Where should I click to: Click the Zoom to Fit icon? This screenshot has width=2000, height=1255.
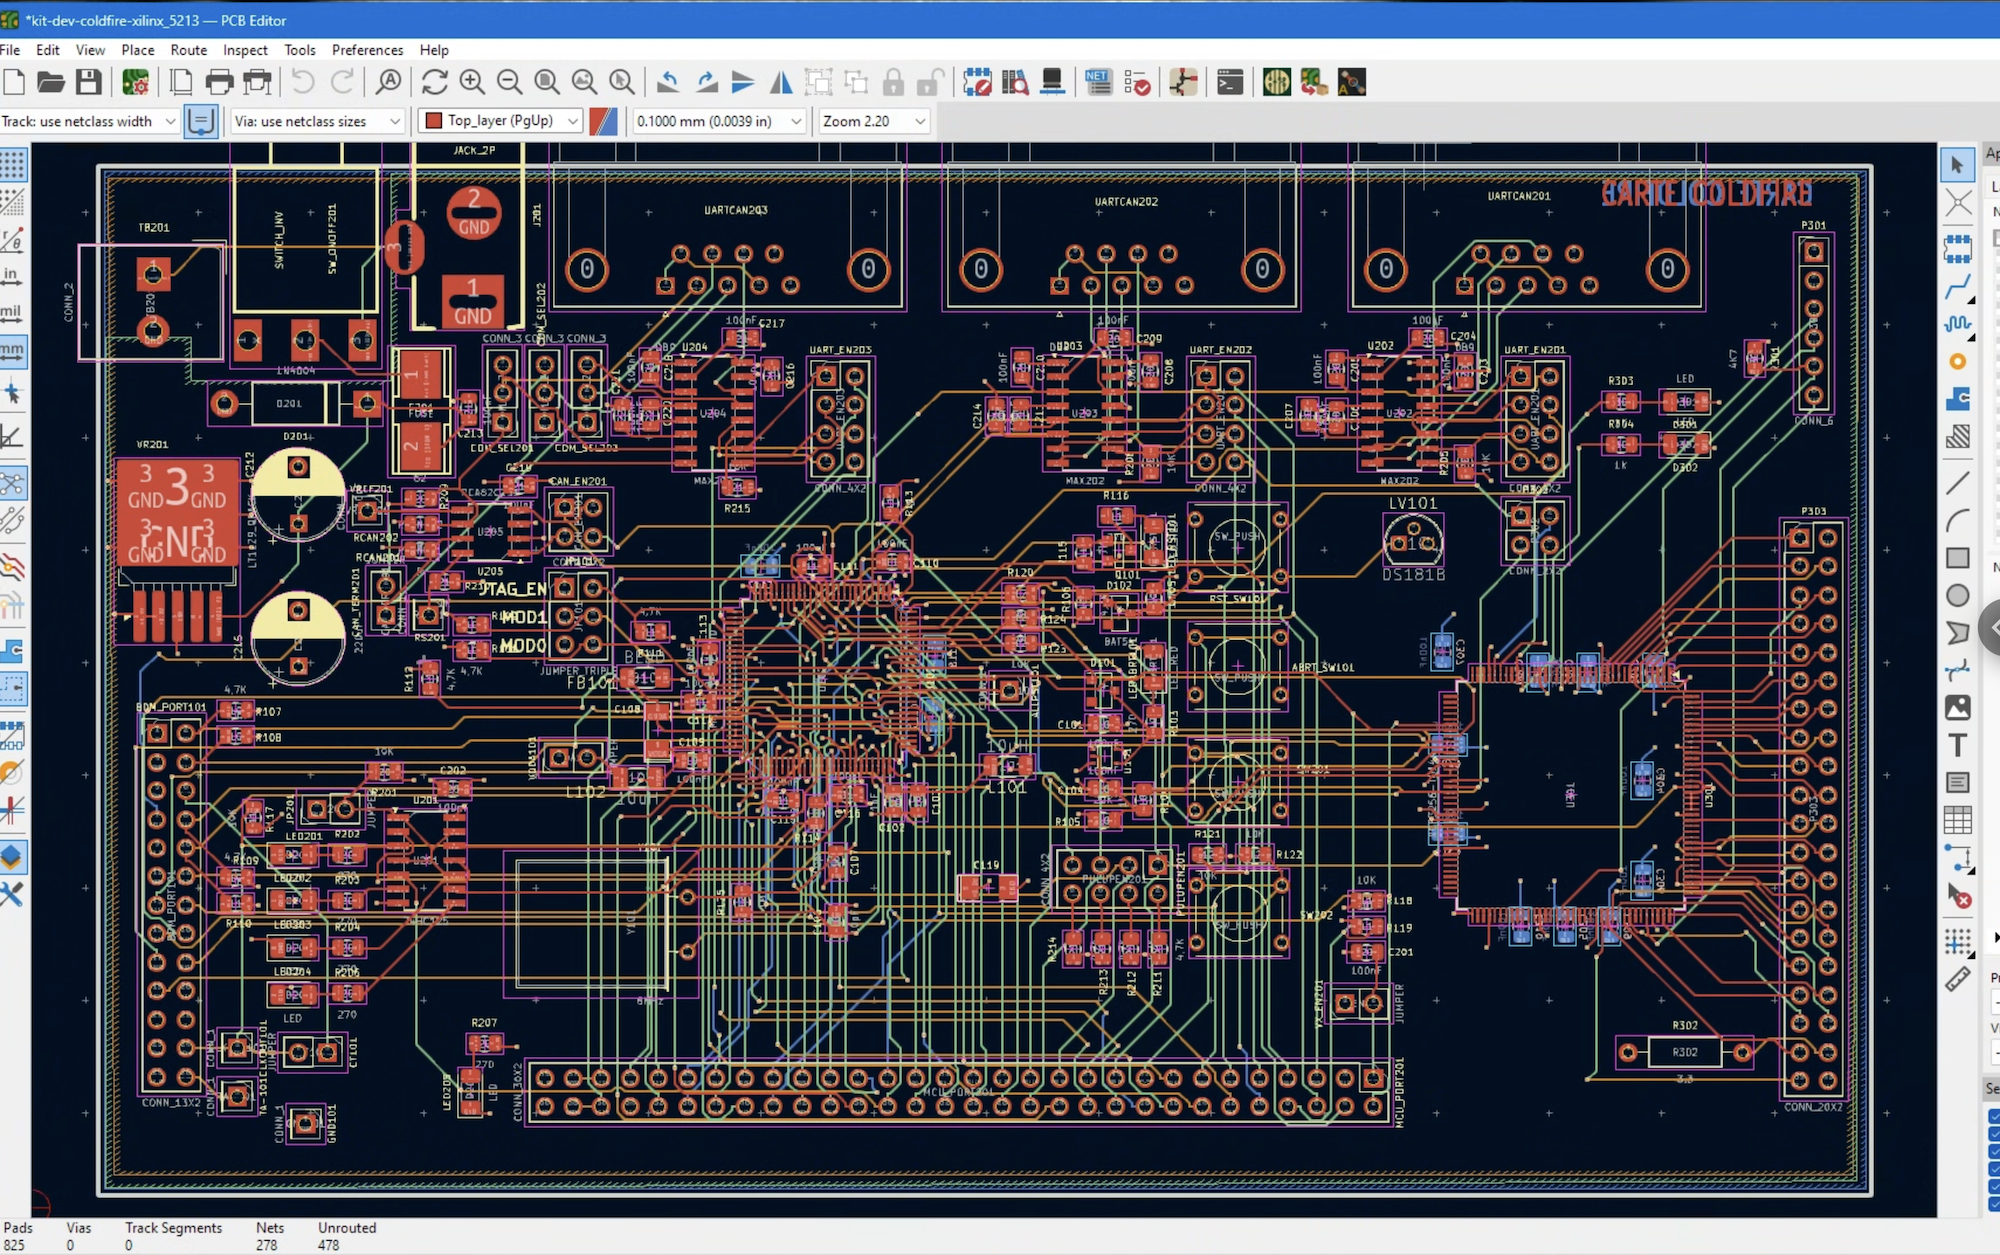(x=546, y=82)
